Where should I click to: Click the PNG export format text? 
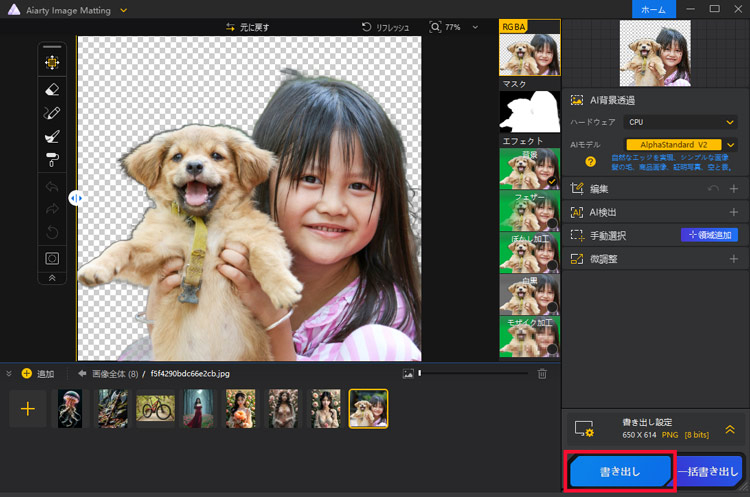[670, 435]
